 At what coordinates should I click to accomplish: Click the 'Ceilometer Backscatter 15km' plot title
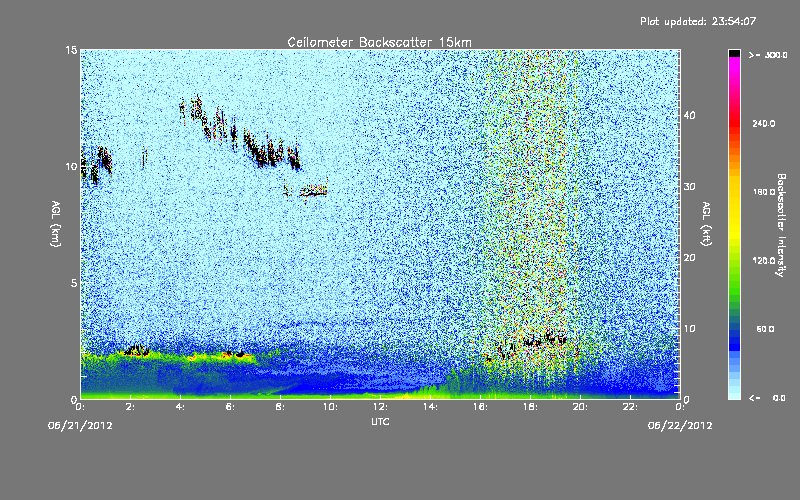click(379, 42)
